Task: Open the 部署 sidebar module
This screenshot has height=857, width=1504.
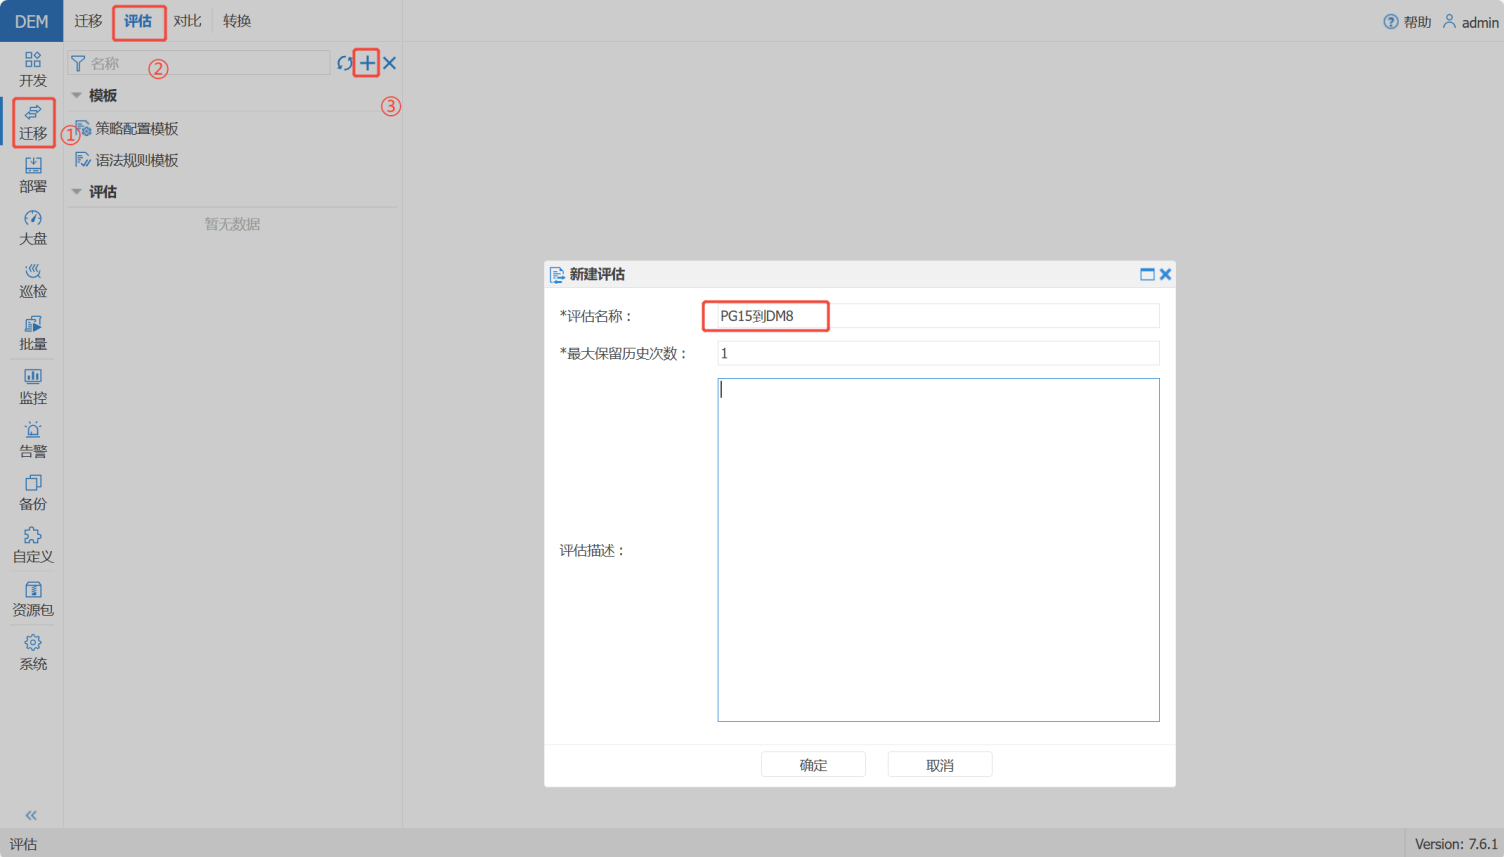Action: coord(32,176)
